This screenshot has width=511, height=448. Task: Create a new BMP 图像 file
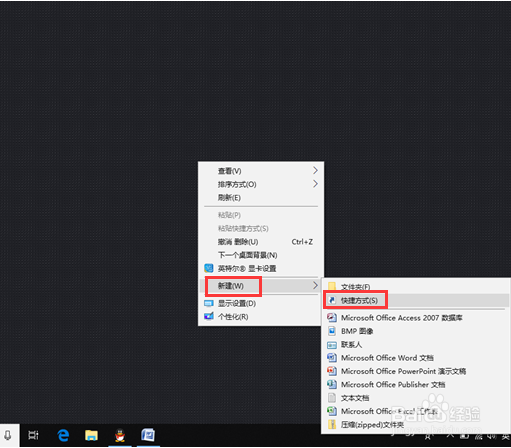point(415,331)
